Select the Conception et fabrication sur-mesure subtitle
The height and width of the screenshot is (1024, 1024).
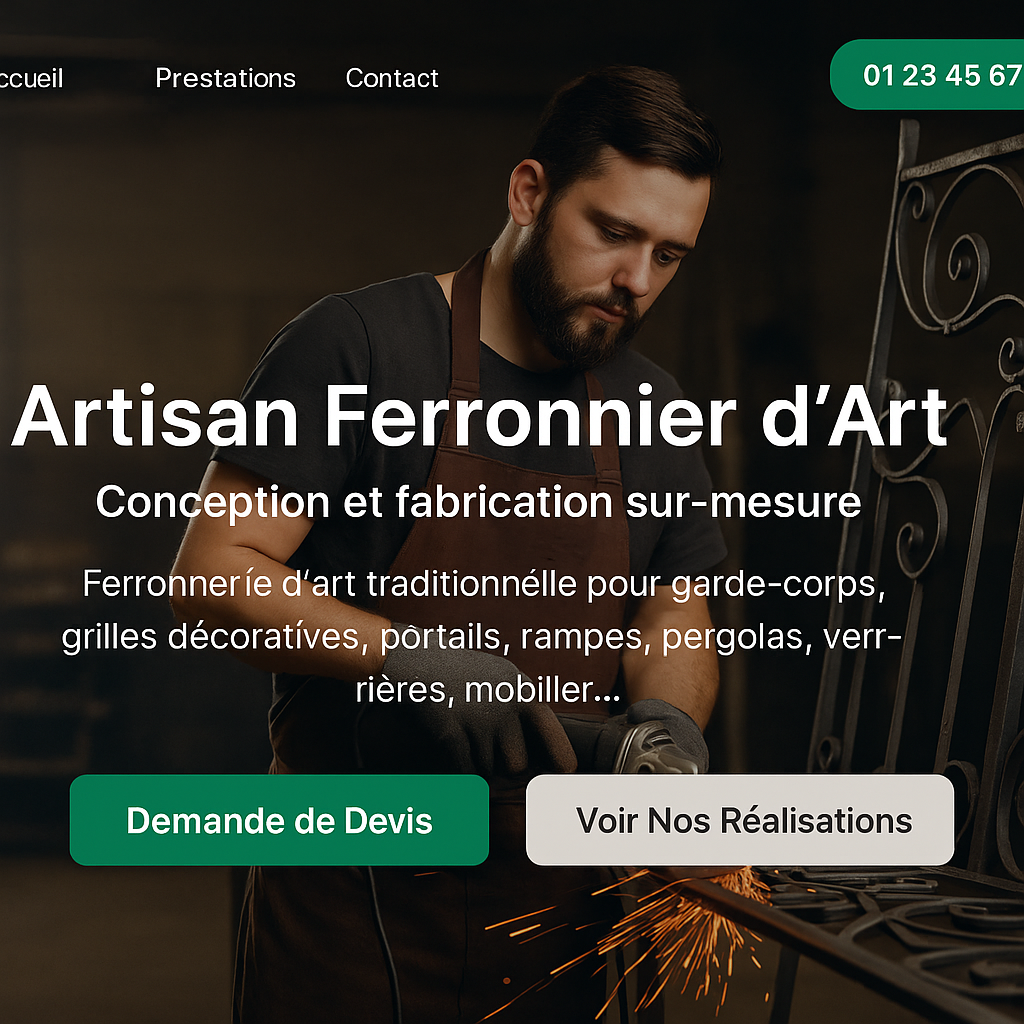pos(479,502)
